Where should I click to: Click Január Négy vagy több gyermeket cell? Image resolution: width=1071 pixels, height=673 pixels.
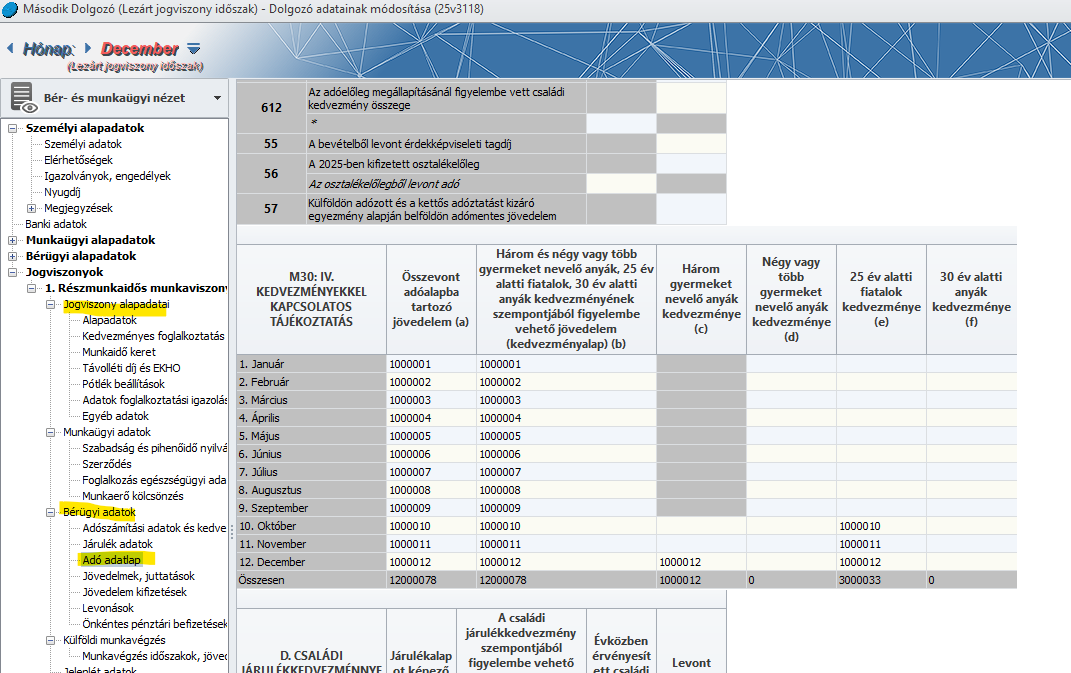[x=791, y=364]
